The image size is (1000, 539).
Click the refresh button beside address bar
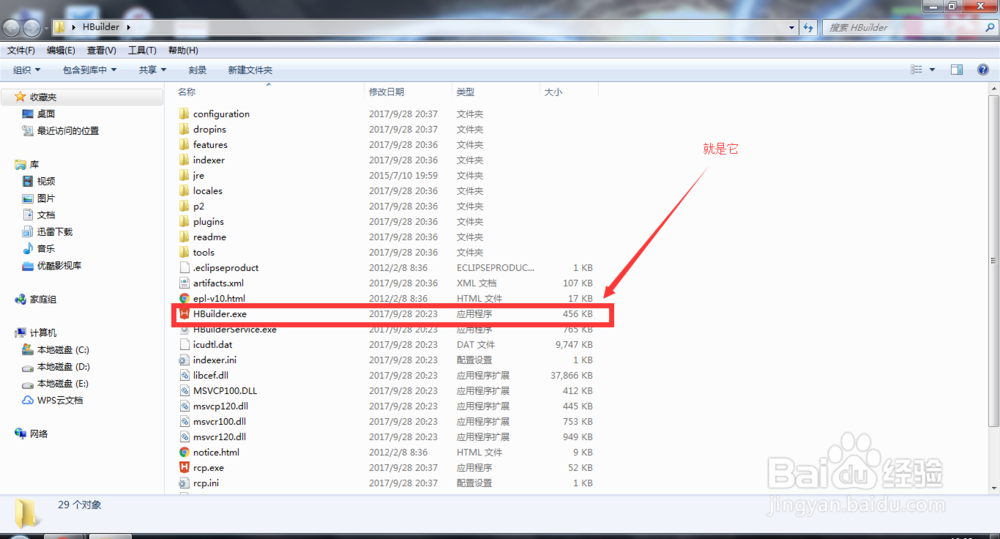[x=809, y=27]
